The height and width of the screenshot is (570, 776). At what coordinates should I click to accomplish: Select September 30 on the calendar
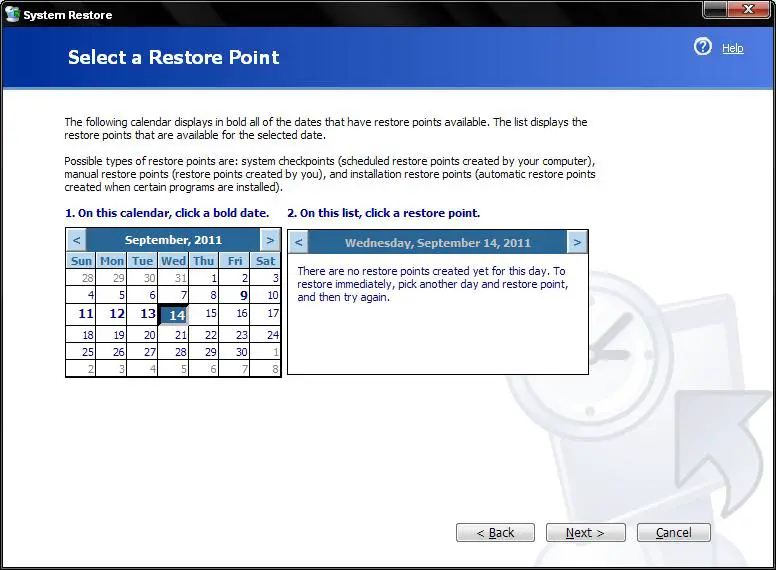click(235, 352)
